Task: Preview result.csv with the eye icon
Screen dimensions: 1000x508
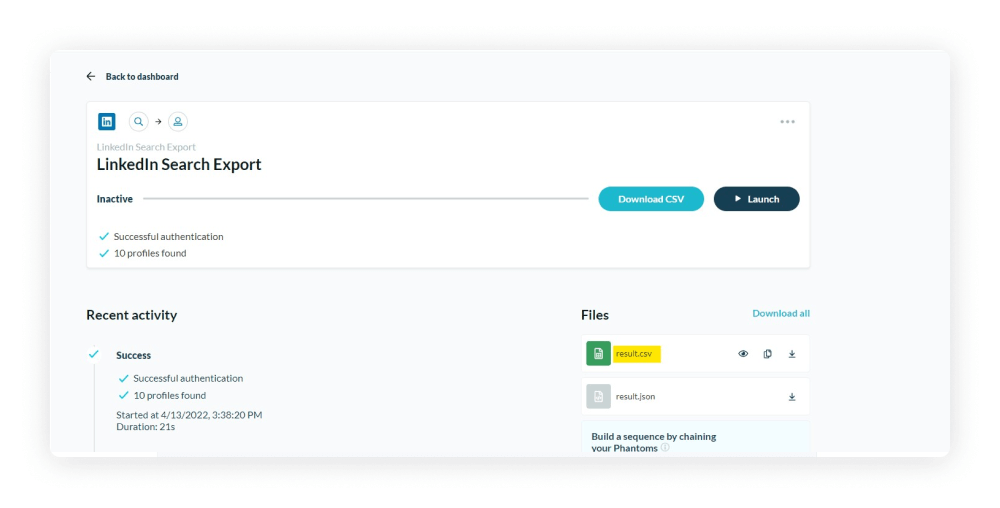Action: pos(743,354)
